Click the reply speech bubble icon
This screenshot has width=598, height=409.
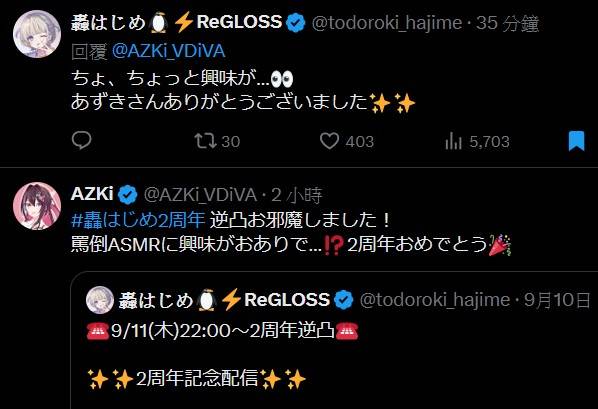(x=82, y=140)
